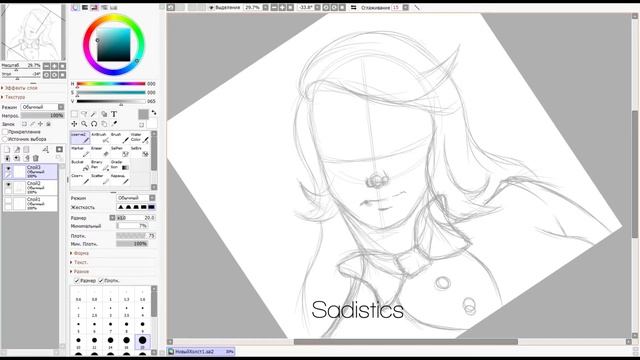Screen dimensions: 640x360
Task: Toggle the Выделение option in top toolbar
Action: click(224, 7)
